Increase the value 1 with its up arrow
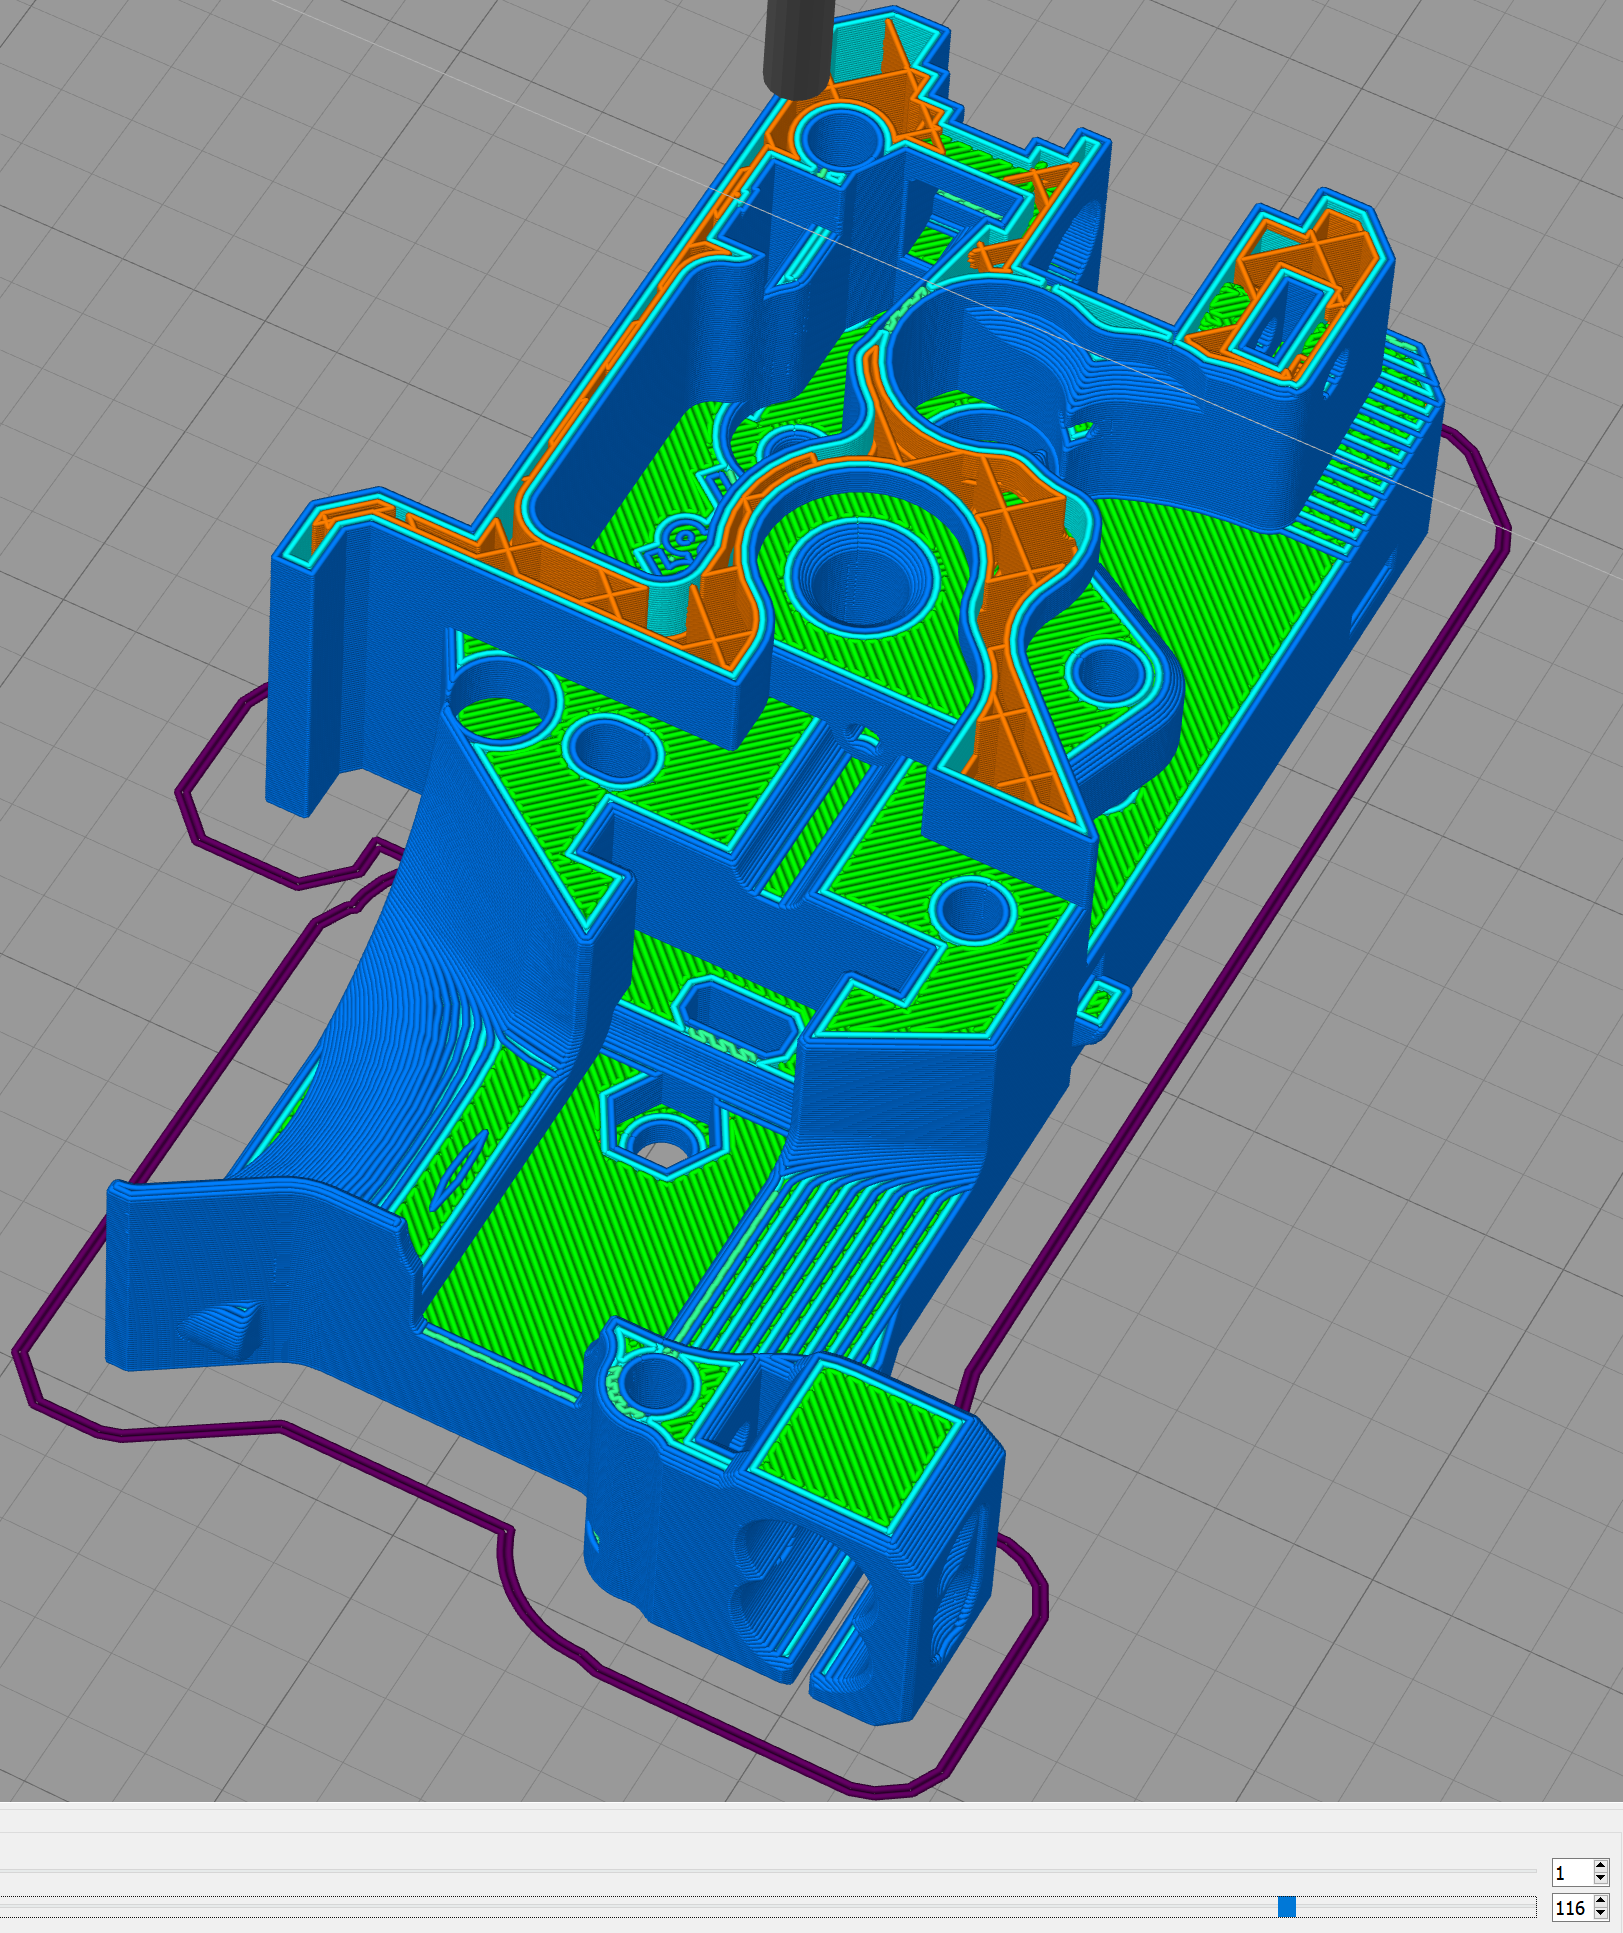Image resolution: width=1623 pixels, height=1933 pixels. point(1600,1866)
